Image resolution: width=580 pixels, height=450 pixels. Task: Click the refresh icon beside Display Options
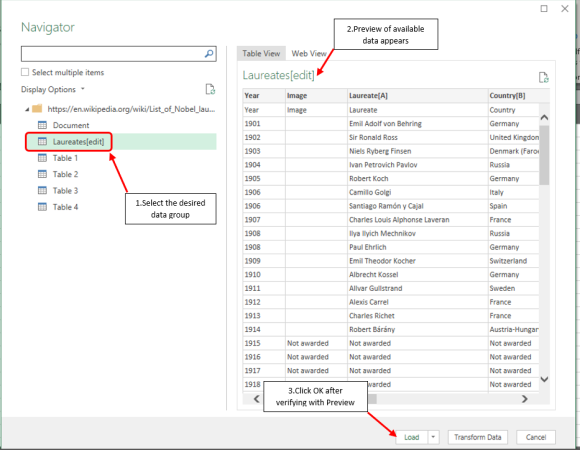210,89
